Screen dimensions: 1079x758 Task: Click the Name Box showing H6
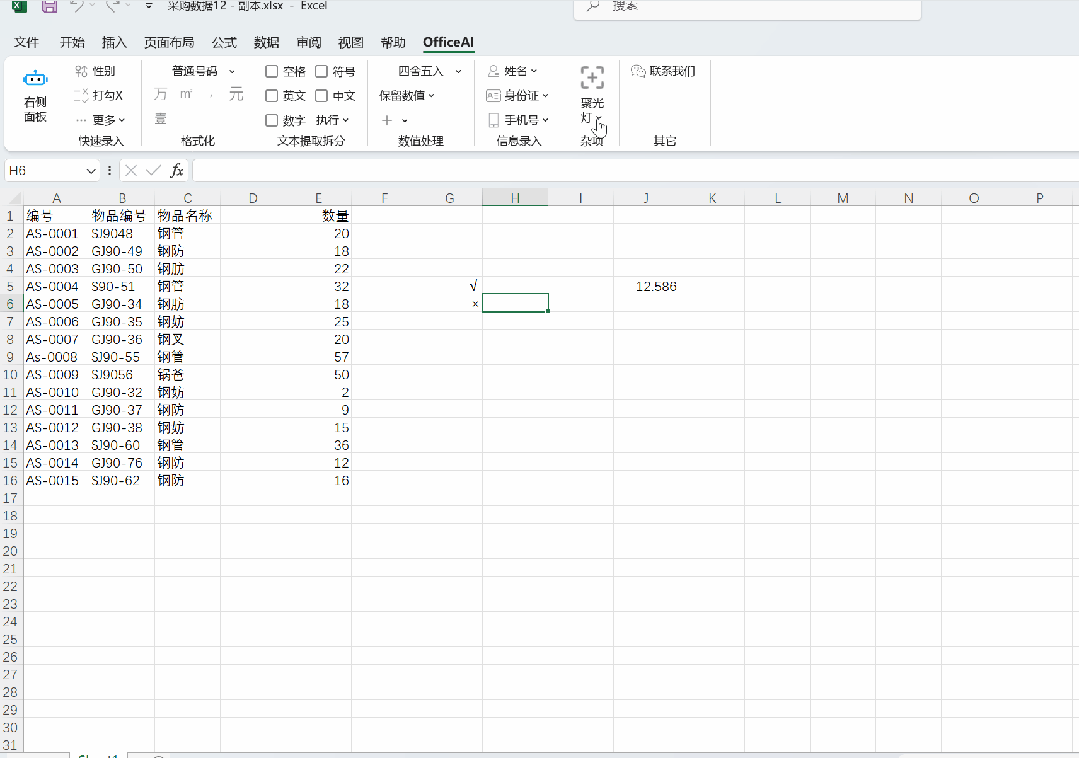[52, 171]
